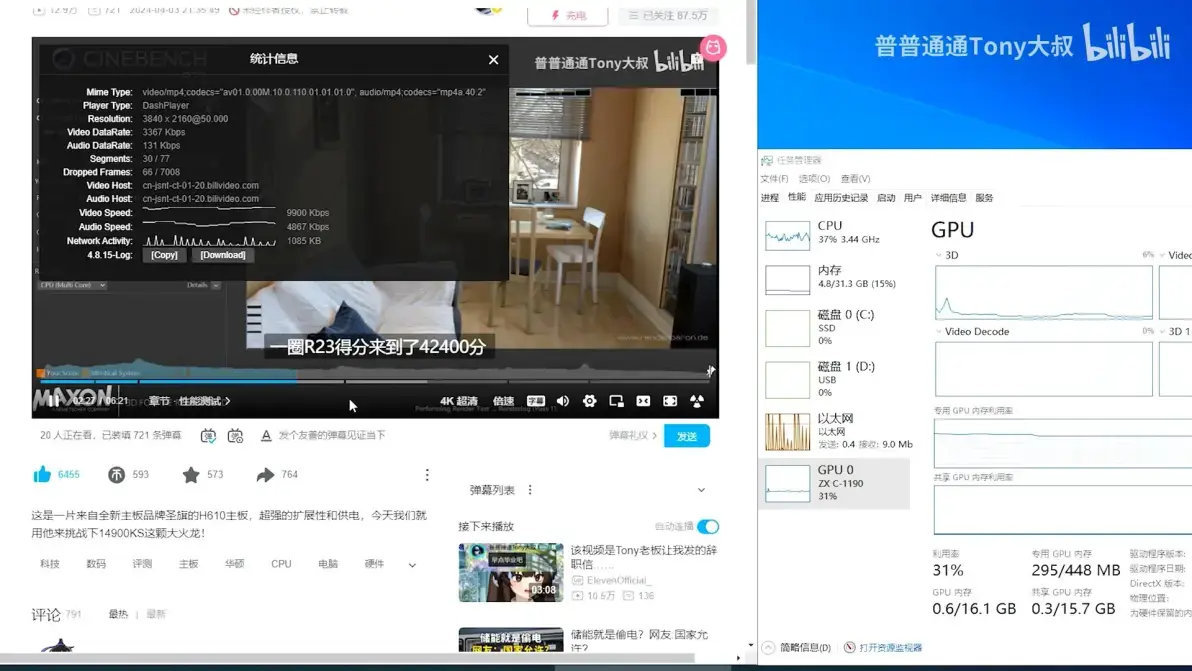Sort comments by 最新

coord(156,614)
